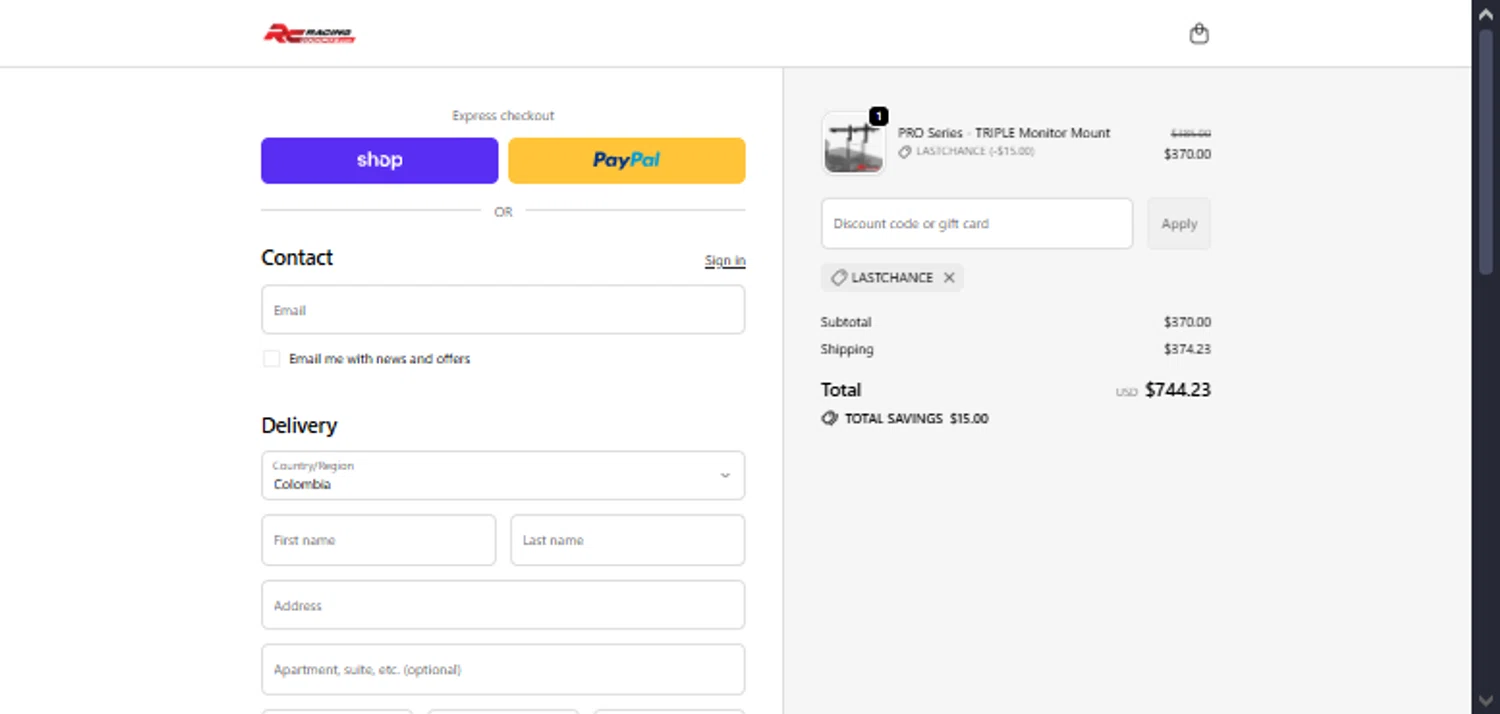The height and width of the screenshot is (714, 1500).
Task: Click product name PRO Series - TRIPLE Monitor Mount
Action: click(1004, 133)
